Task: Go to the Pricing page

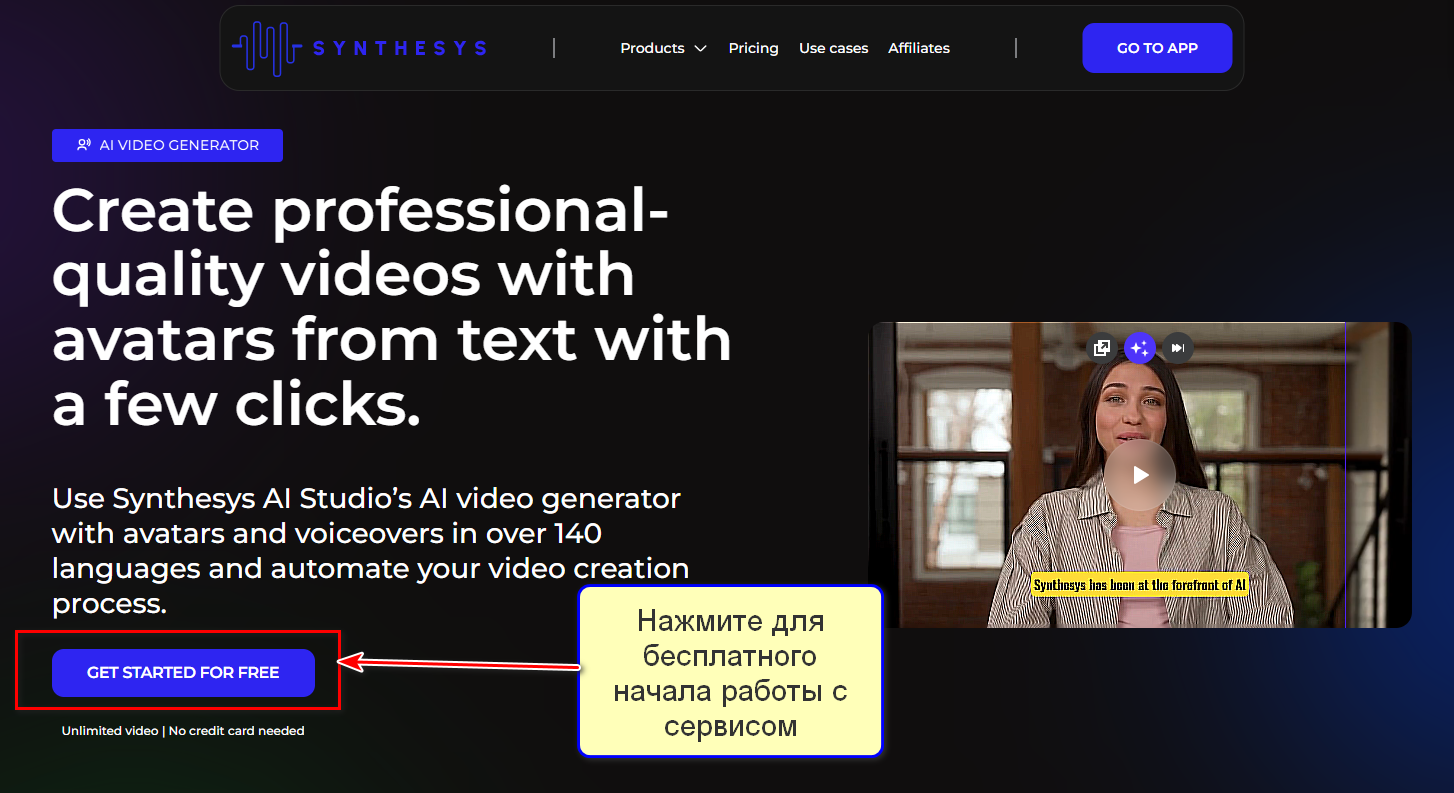Action: (753, 48)
